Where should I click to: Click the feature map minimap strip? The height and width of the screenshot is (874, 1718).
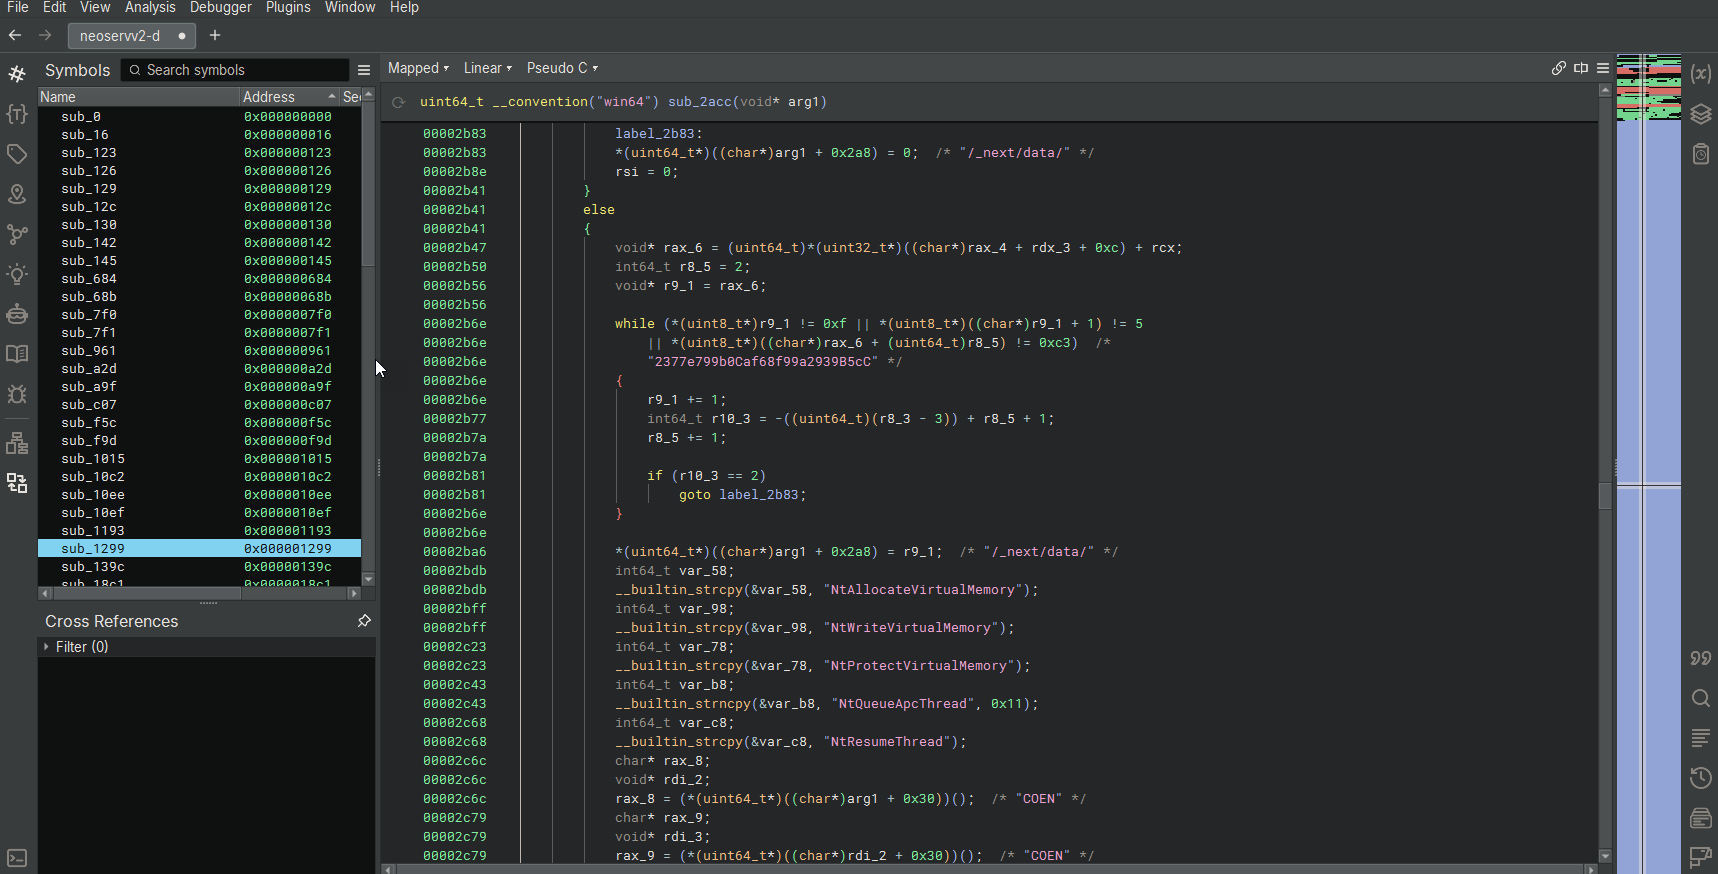(x=1648, y=464)
